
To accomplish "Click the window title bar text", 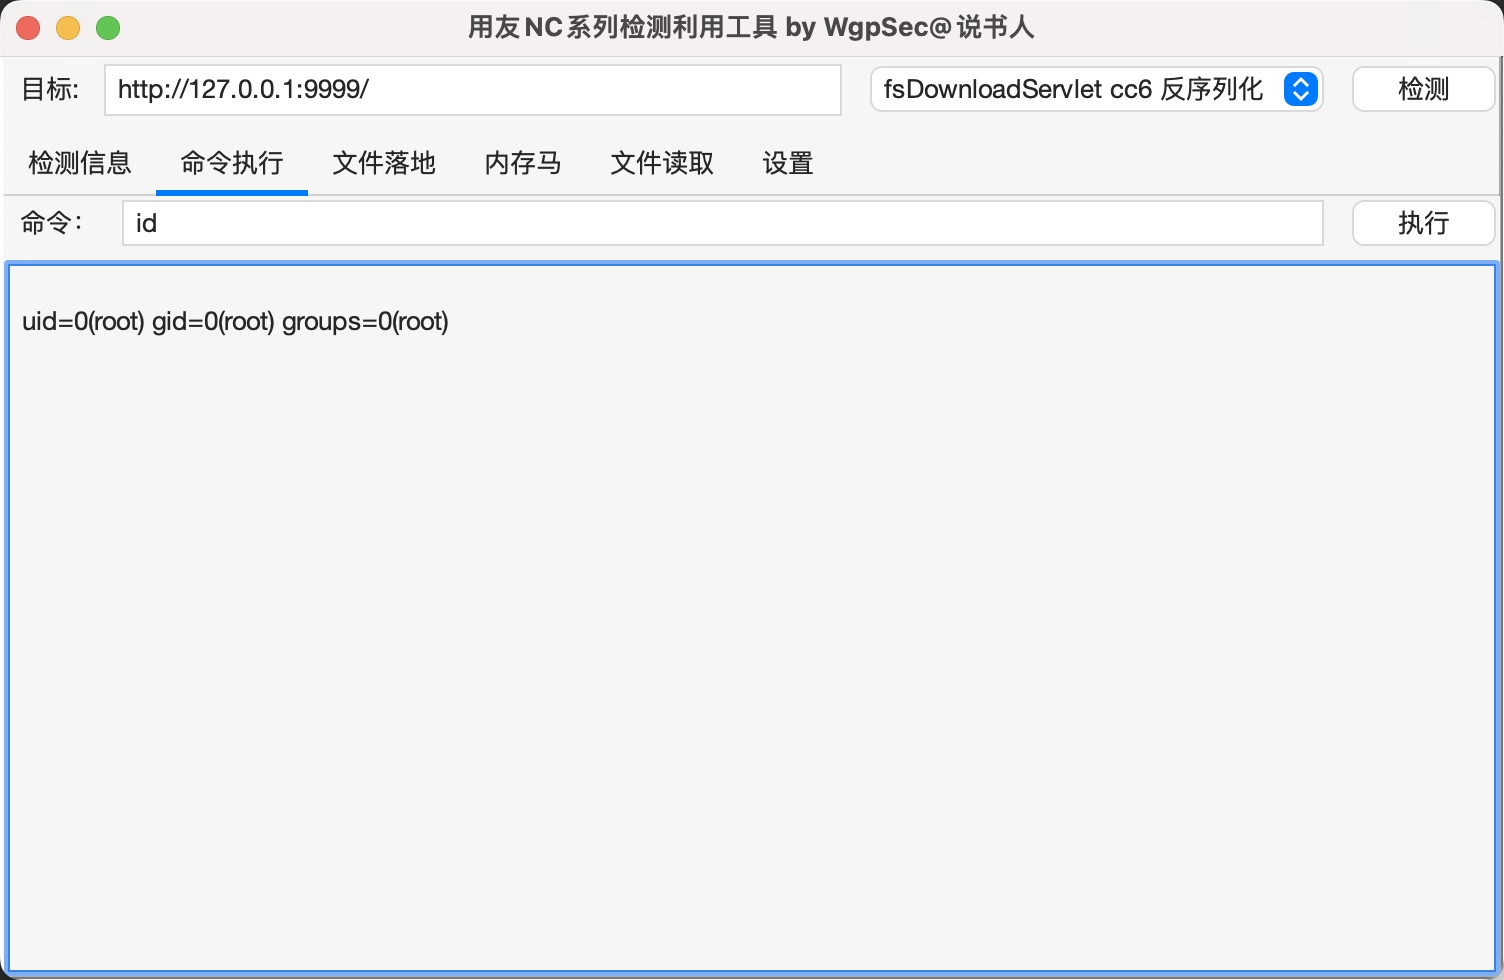I will [750, 27].
